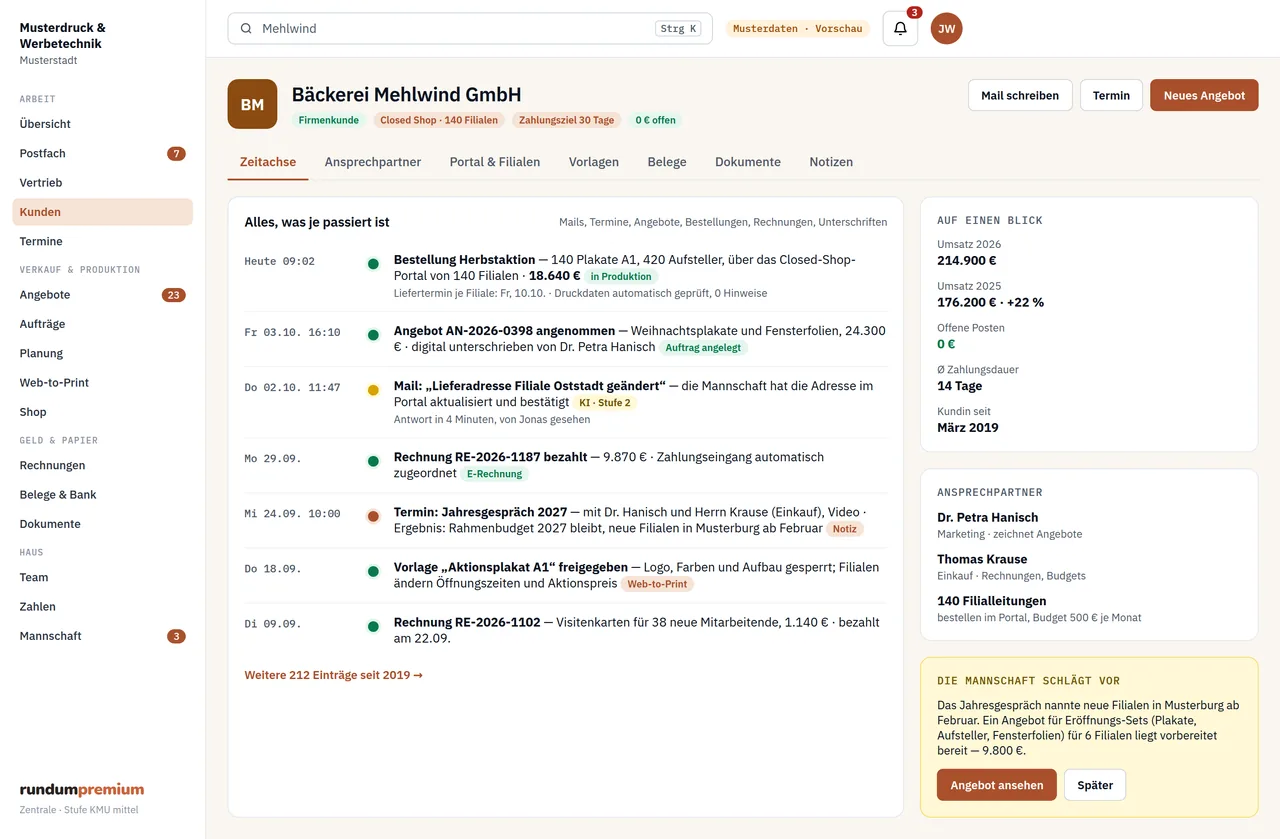Image resolution: width=1280 pixels, height=839 pixels.
Task: Dismiss suggestion with the Später button
Action: pyautogui.click(x=1095, y=785)
